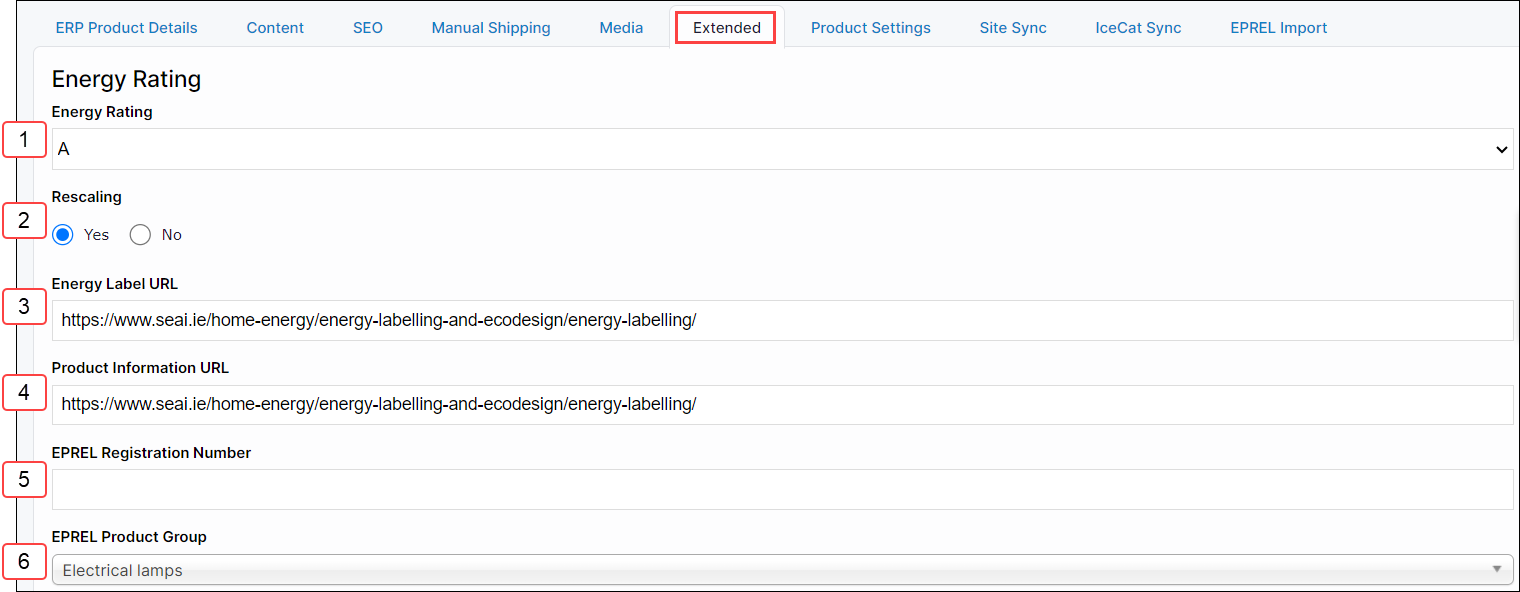Open the EPREL Product Group dropdown
The height and width of the screenshot is (592, 1520).
tap(781, 570)
